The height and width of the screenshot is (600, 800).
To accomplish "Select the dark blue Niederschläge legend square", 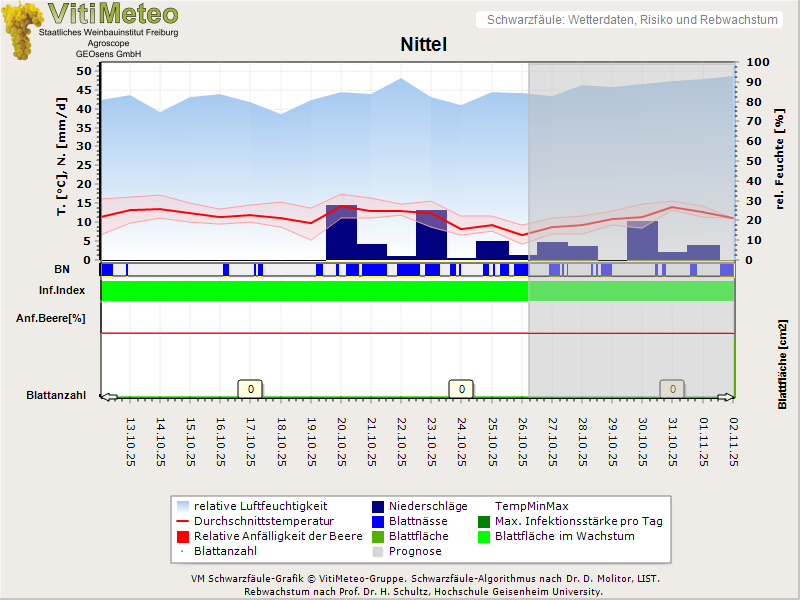I will 379,506.
